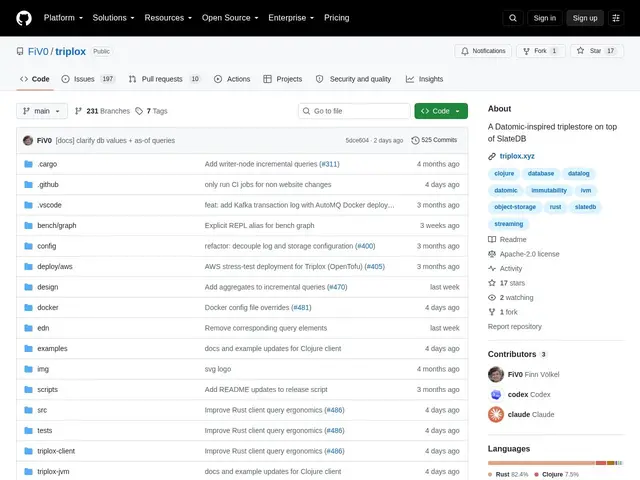The height and width of the screenshot is (480, 640).
Task: Click the FiV0 owner link in title
Action: (x=38, y=51)
